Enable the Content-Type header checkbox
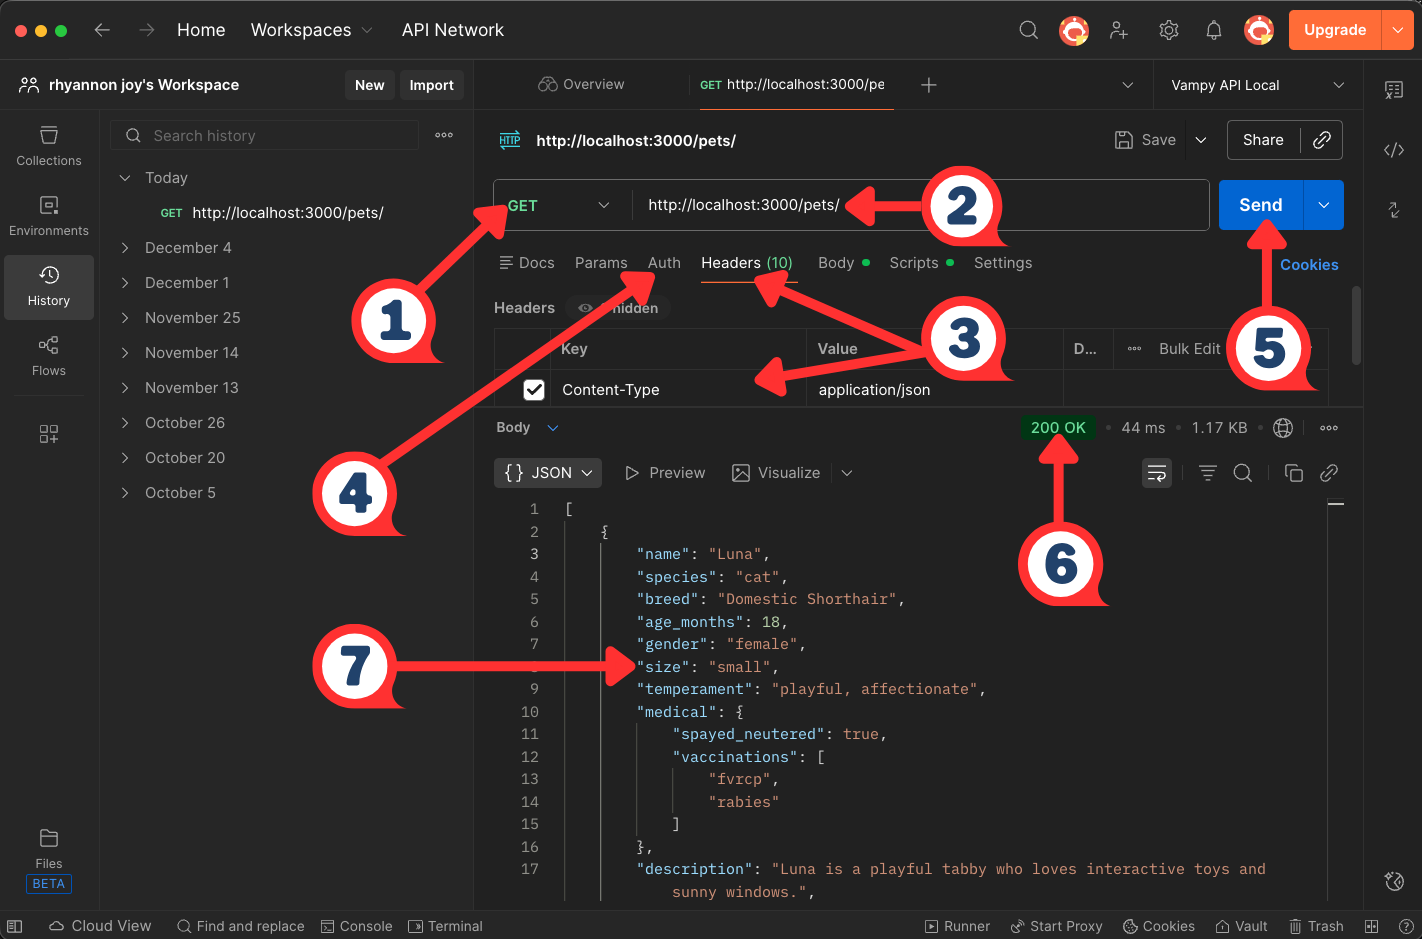1422x939 pixels. (534, 389)
